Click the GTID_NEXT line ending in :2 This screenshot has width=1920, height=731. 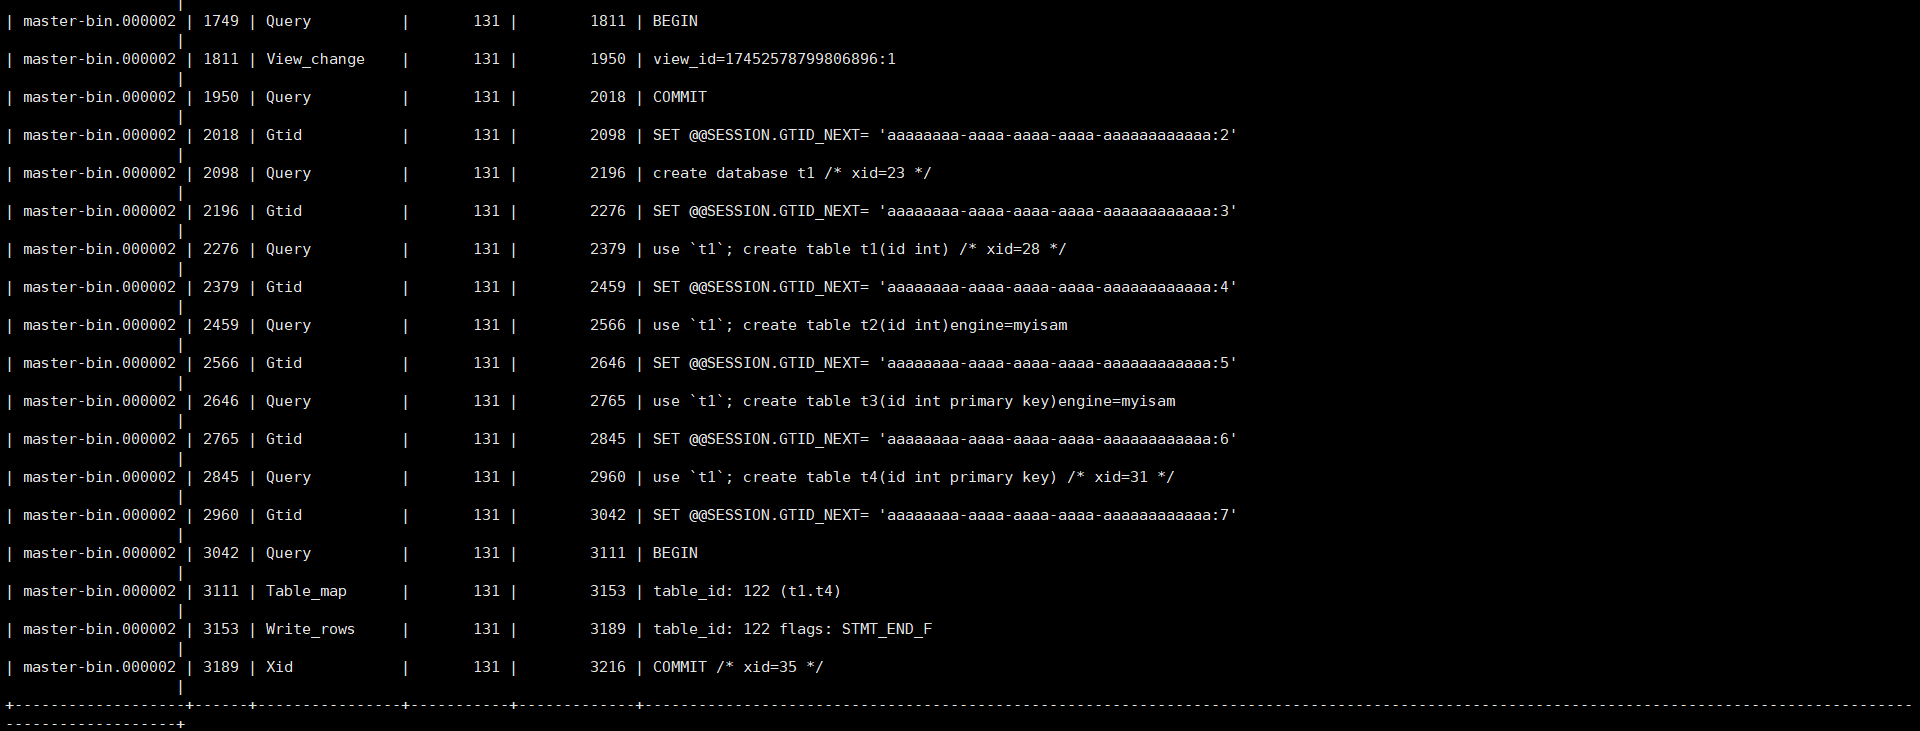944,135
